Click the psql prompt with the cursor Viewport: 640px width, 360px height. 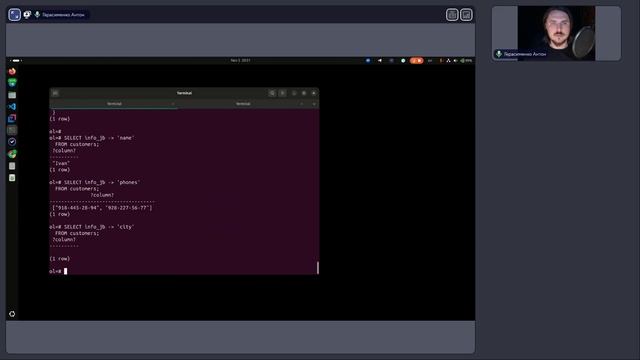coord(58,271)
